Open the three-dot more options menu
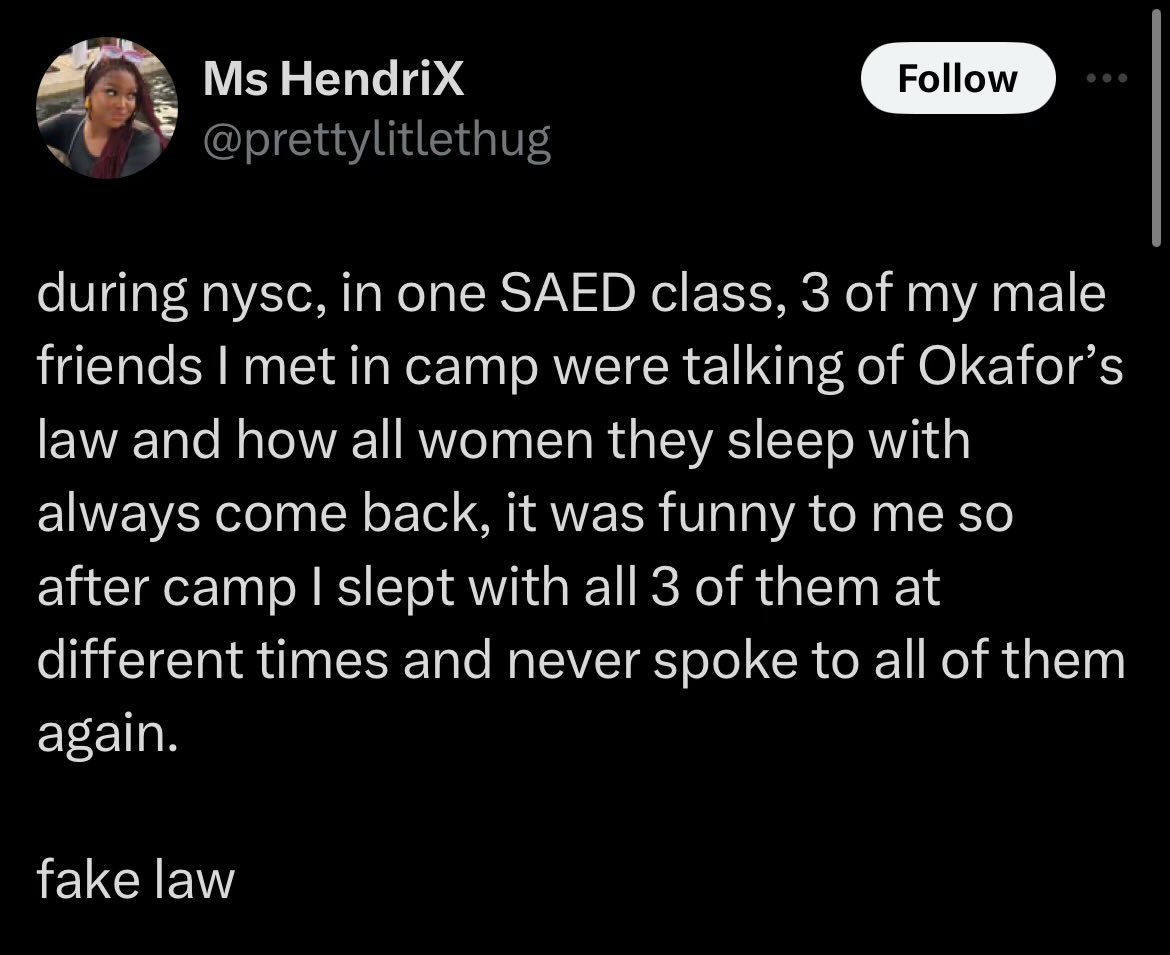 point(1108,78)
